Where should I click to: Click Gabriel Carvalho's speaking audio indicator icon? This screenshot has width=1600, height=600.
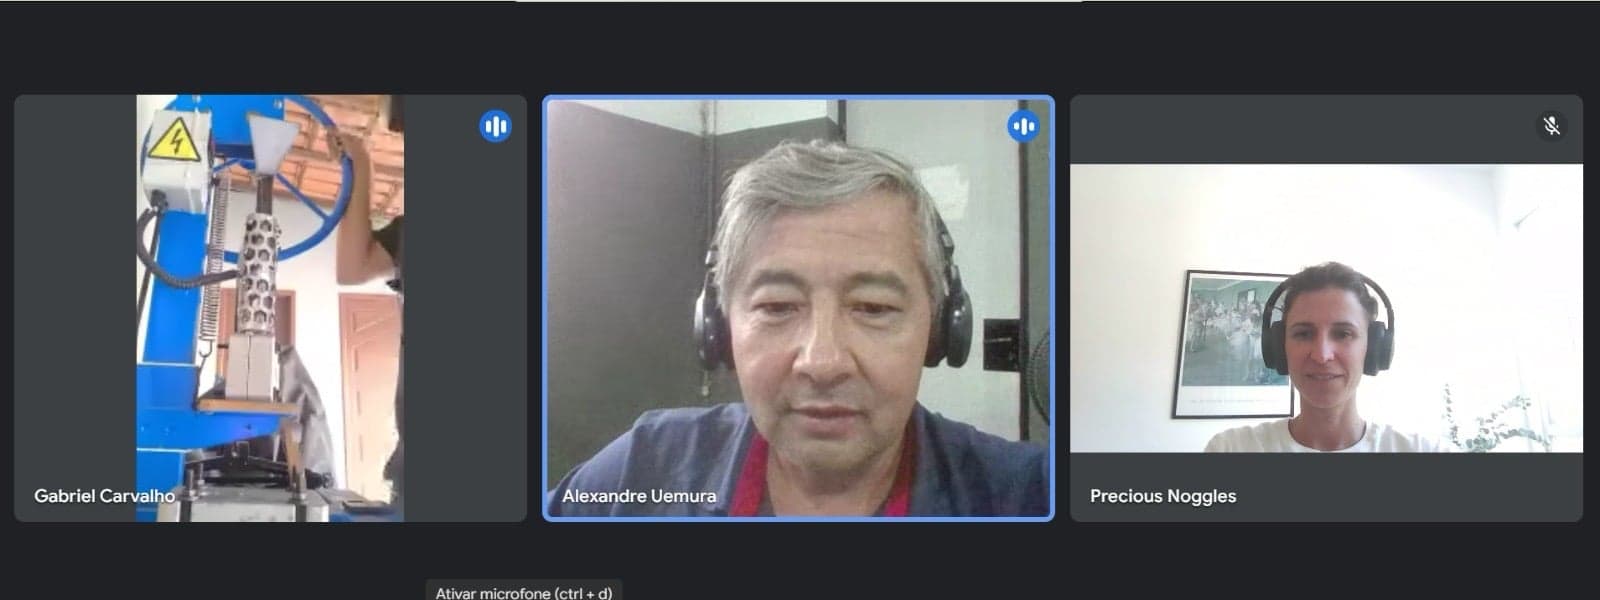click(495, 126)
